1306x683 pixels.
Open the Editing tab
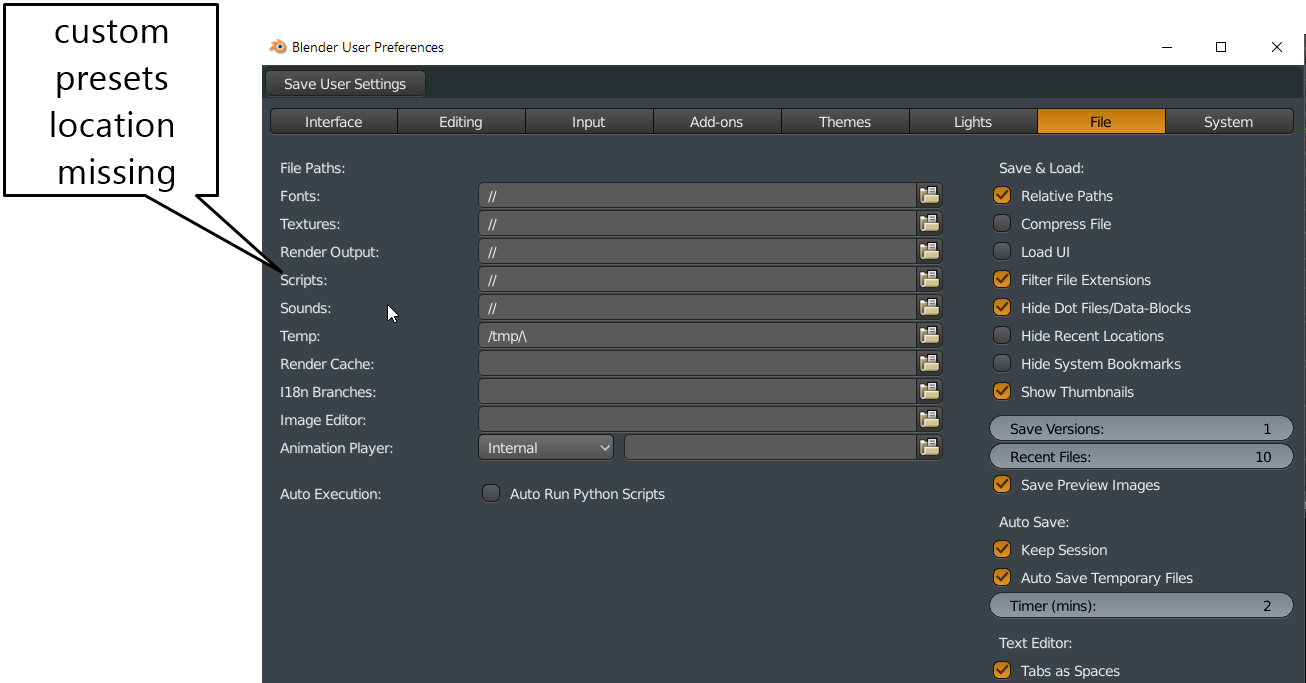click(461, 122)
